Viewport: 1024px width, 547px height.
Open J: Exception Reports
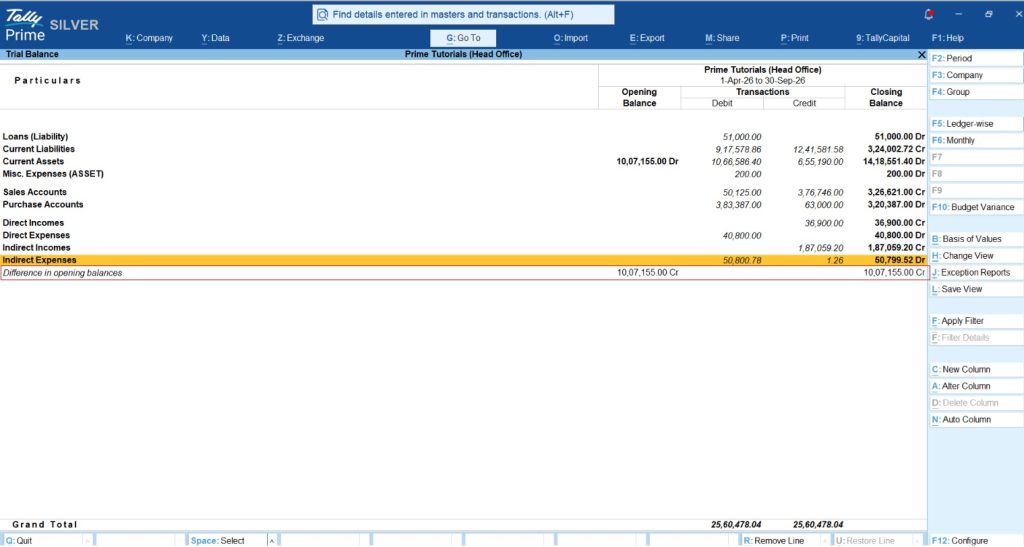click(976, 272)
